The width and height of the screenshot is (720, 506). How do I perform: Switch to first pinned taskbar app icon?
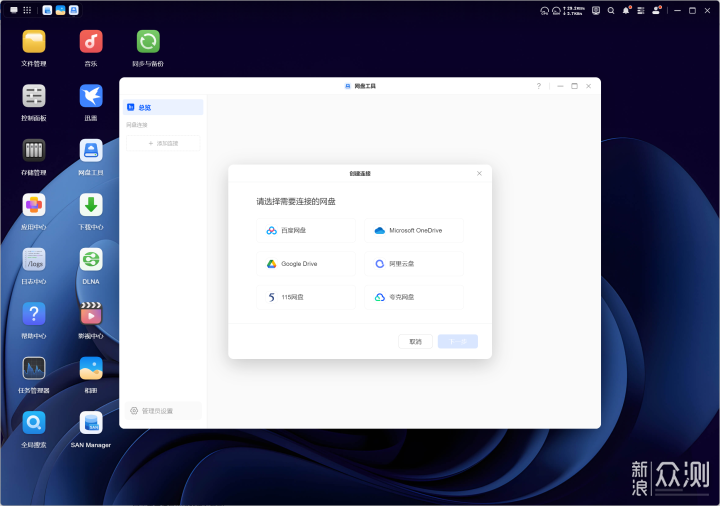tap(47, 10)
